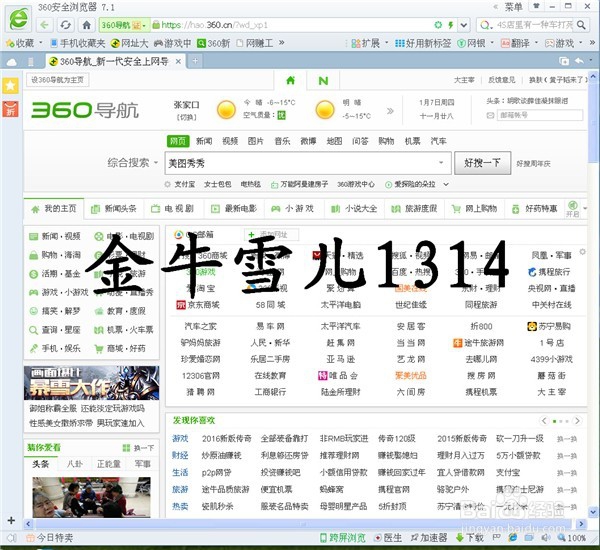Open the 京东商城 link
Viewport: 600px width, 550px height.
click(198, 305)
